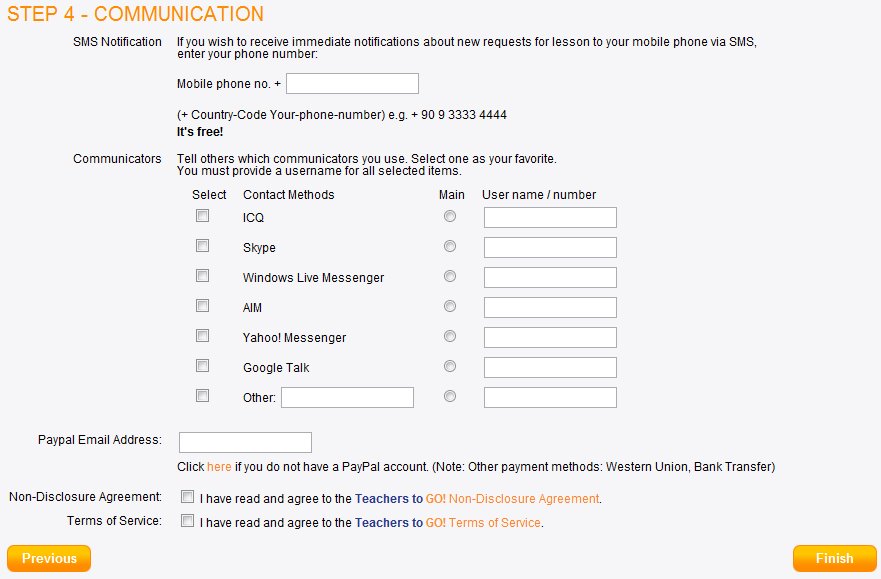Check the Google Talk checkbox
The width and height of the screenshot is (881, 579).
202,366
